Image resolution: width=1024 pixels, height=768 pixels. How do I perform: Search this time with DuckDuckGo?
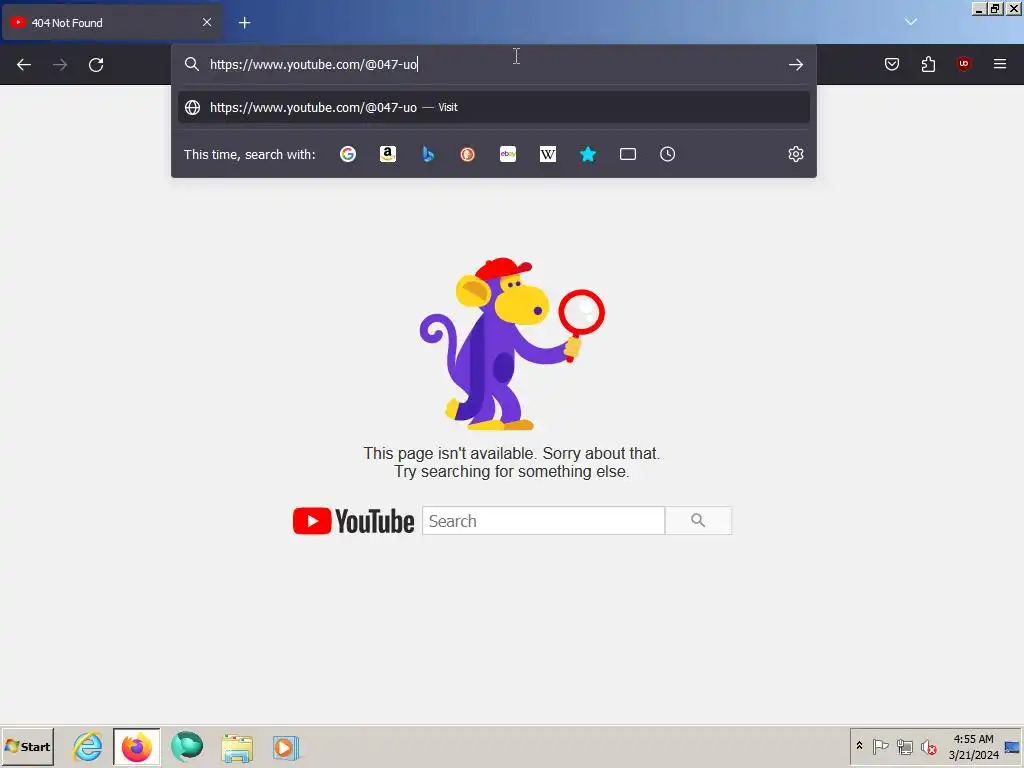tap(468, 154)
